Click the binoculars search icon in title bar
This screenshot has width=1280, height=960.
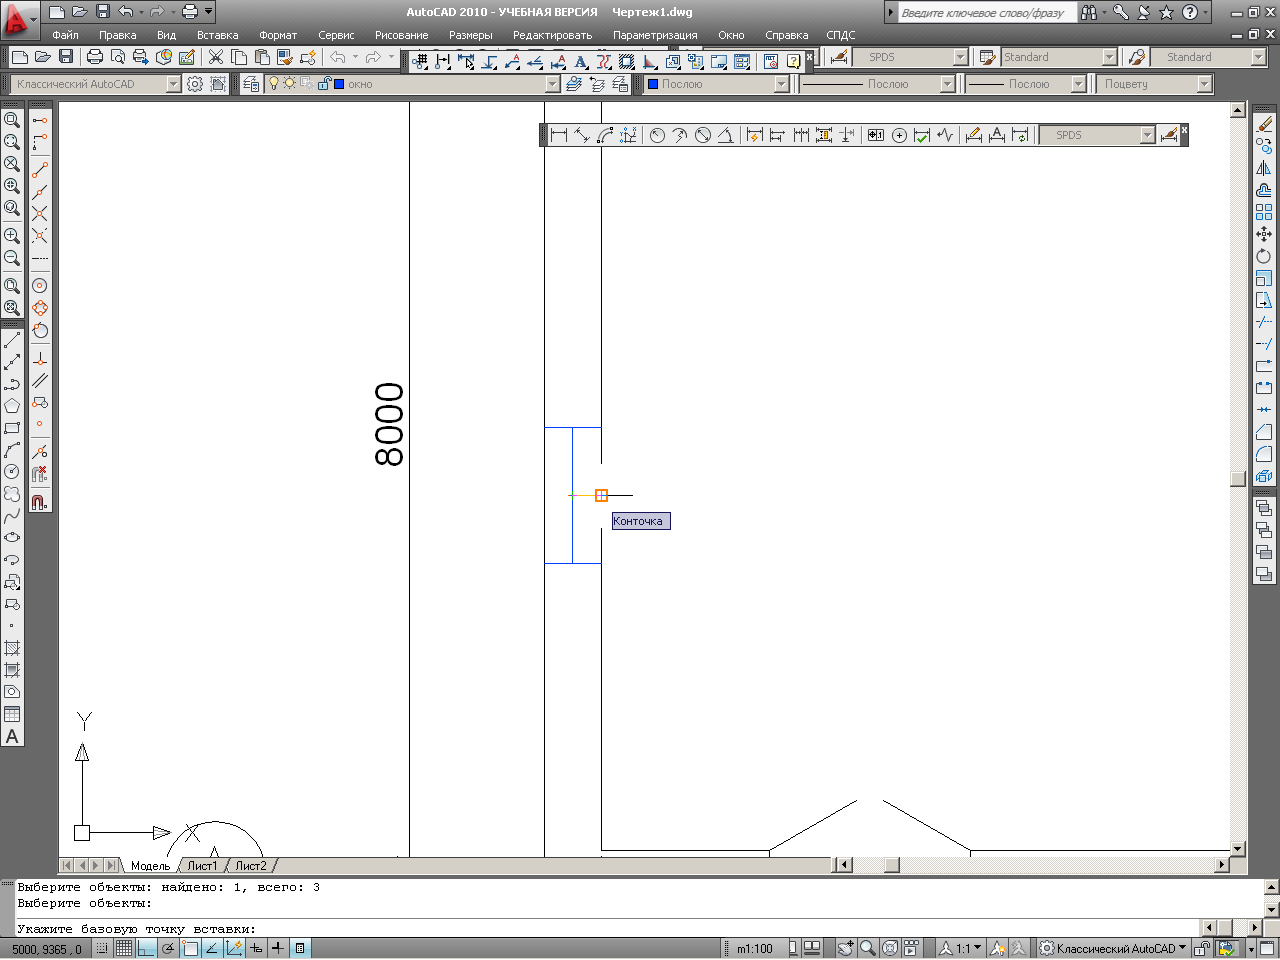1089,12
